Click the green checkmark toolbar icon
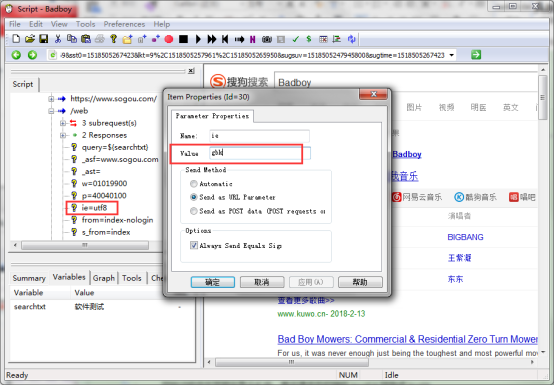Image resolution: width=554 pixels, height=386 pixels. tap(295, 39)
